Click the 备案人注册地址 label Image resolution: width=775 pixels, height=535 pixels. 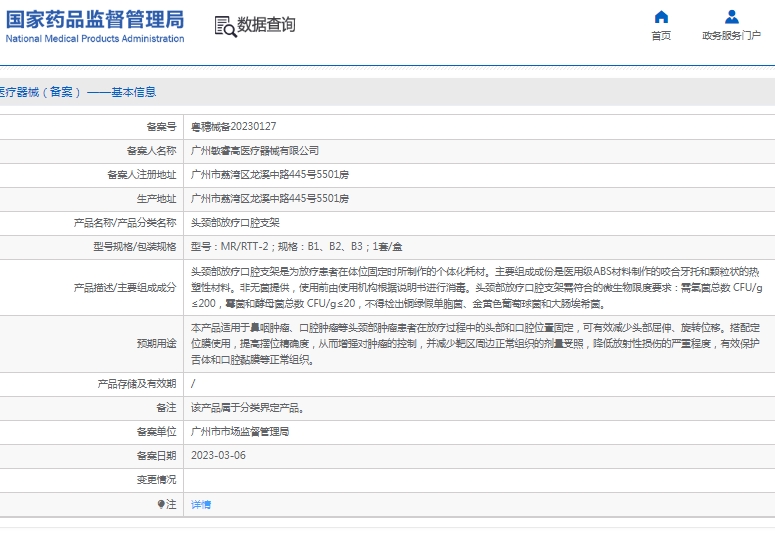pos(142,175)
